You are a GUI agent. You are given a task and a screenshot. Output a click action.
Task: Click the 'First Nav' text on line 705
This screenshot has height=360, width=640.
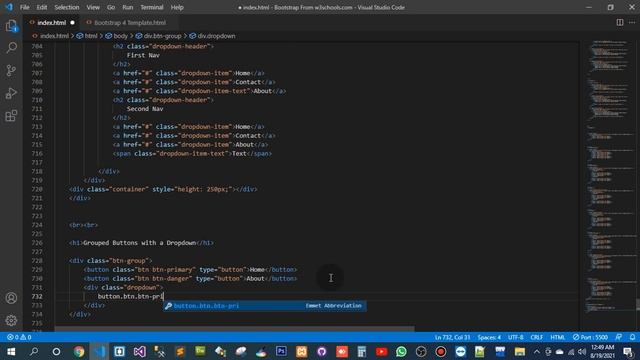143,55
